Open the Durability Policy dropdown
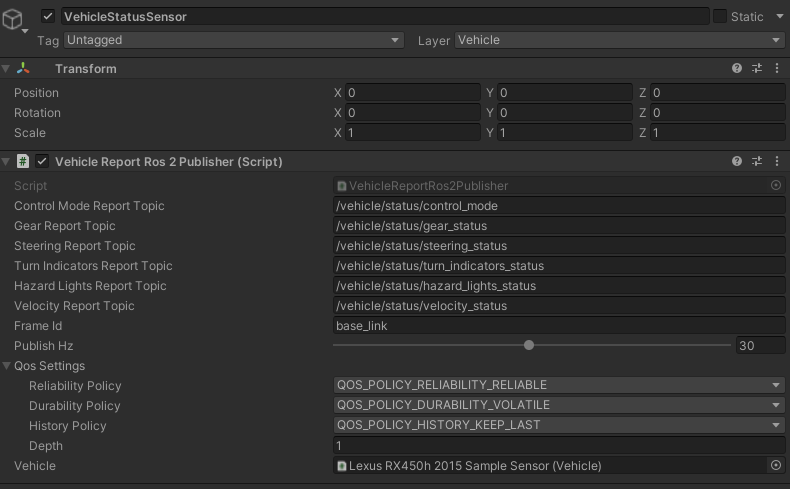 pyautogui.click(x=559, y=405)
